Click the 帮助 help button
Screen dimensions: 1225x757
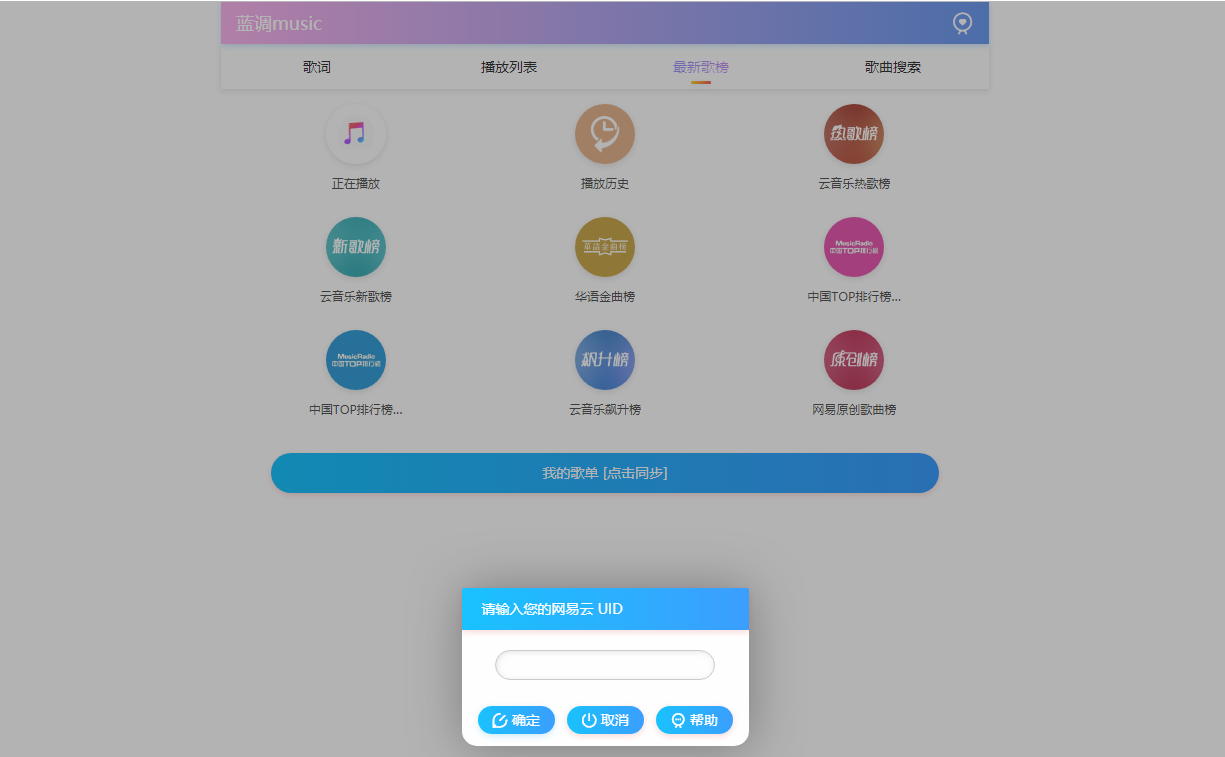click(694, 720)
